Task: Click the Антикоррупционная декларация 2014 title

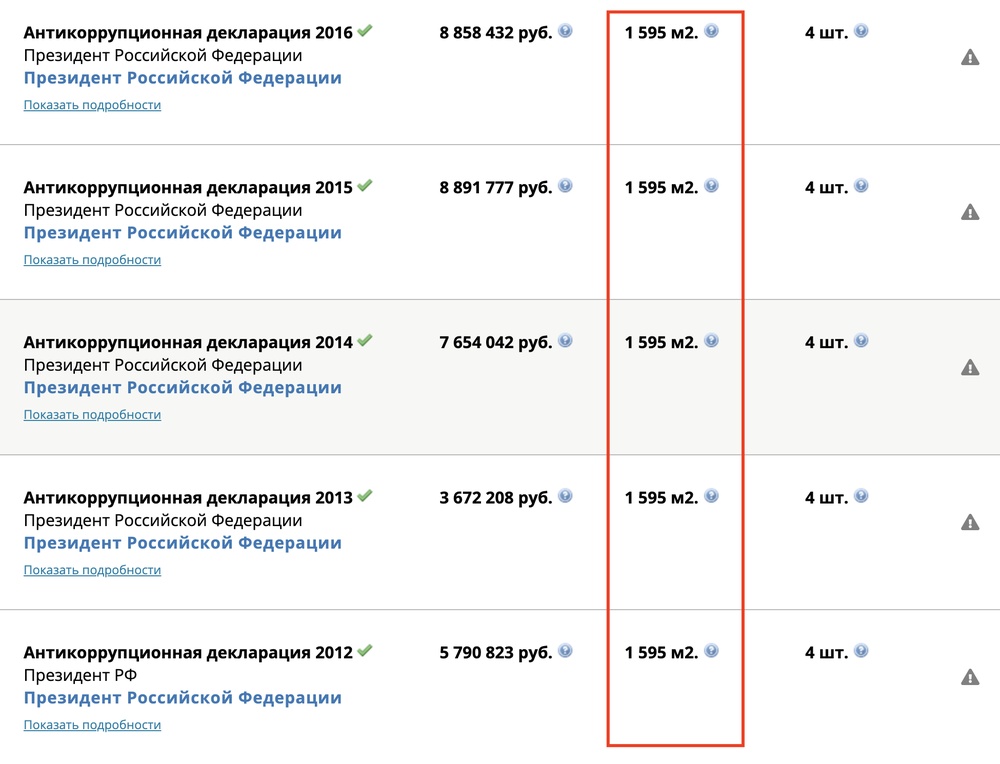Action: click(x=188, y=342)
